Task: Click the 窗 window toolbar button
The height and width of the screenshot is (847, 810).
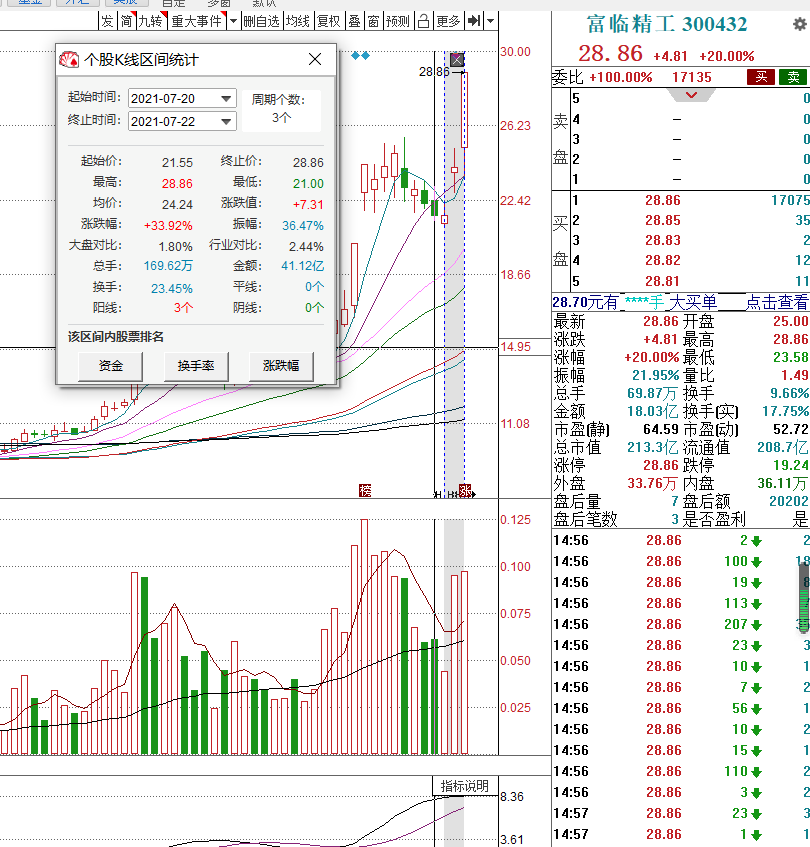Action: pos(373,21)
